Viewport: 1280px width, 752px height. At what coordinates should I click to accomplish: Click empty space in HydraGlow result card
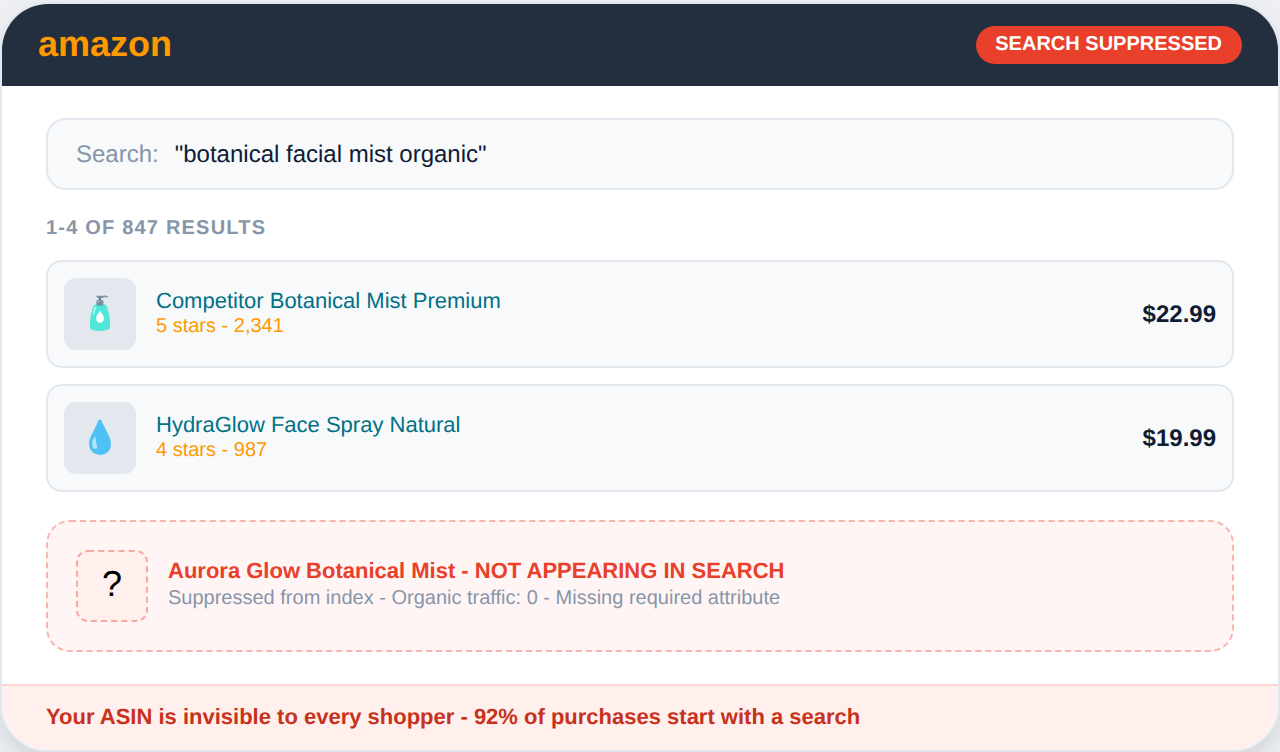click(800, 438)
